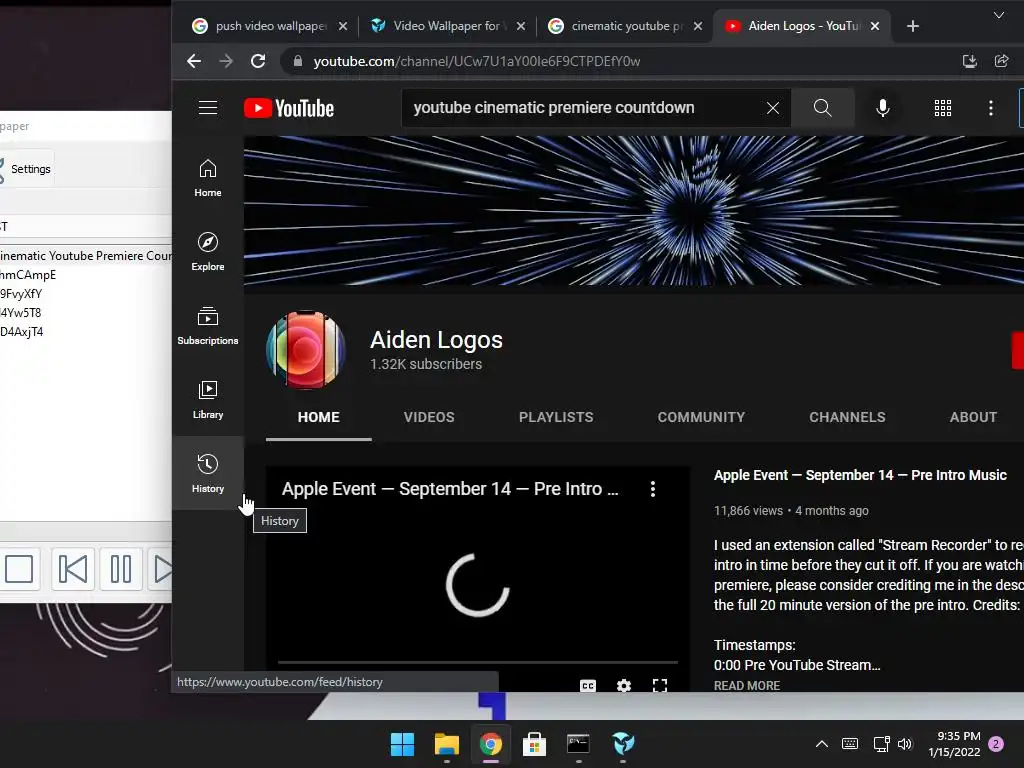Viewport: 1024px width, 768px height.
Task: Click the Aiden Logos channel avatar
Action: click(x=305, y=350)
